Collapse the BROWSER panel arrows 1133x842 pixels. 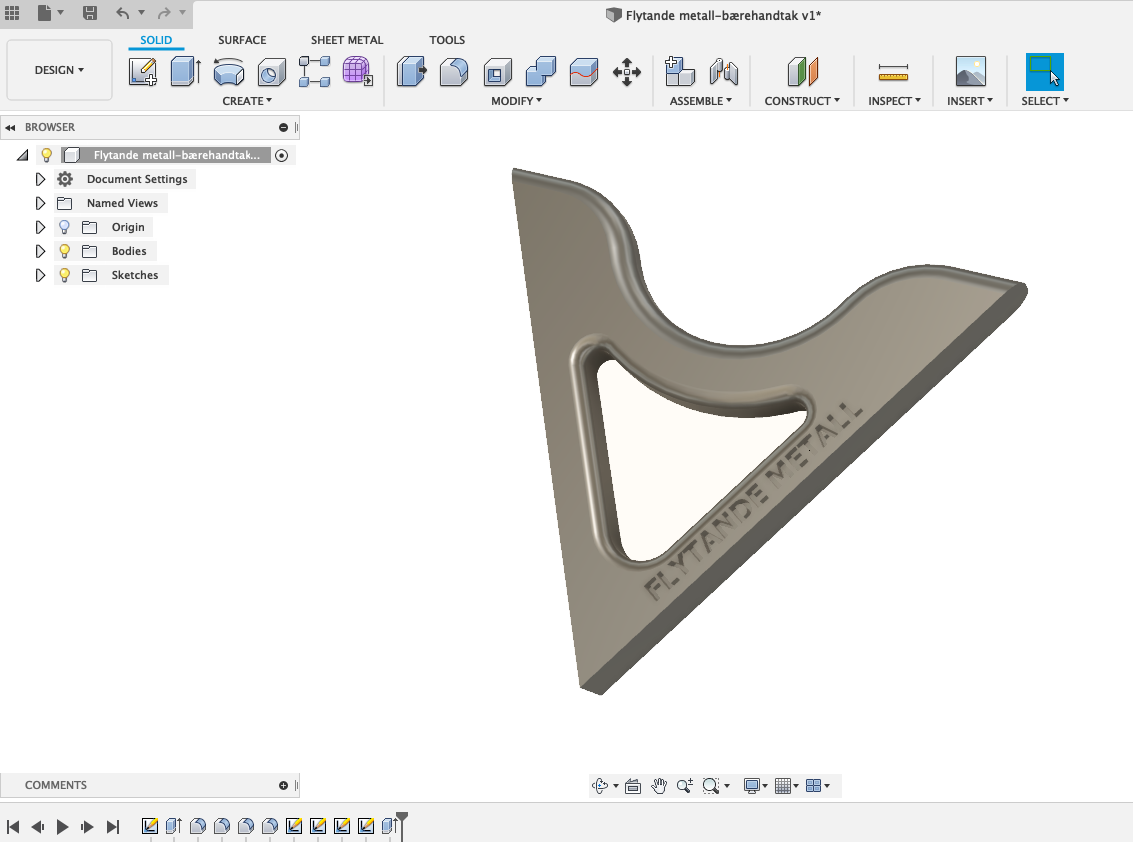[x=10, y=127]
